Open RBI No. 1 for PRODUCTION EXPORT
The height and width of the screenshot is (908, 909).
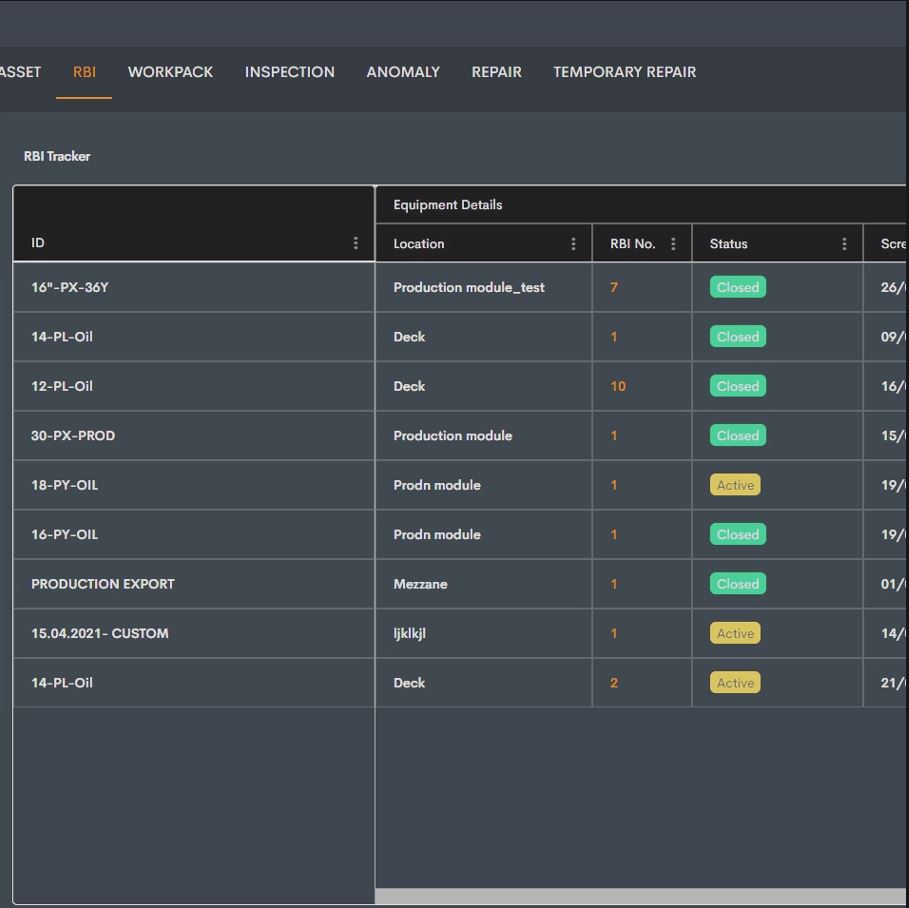point(613,584)
